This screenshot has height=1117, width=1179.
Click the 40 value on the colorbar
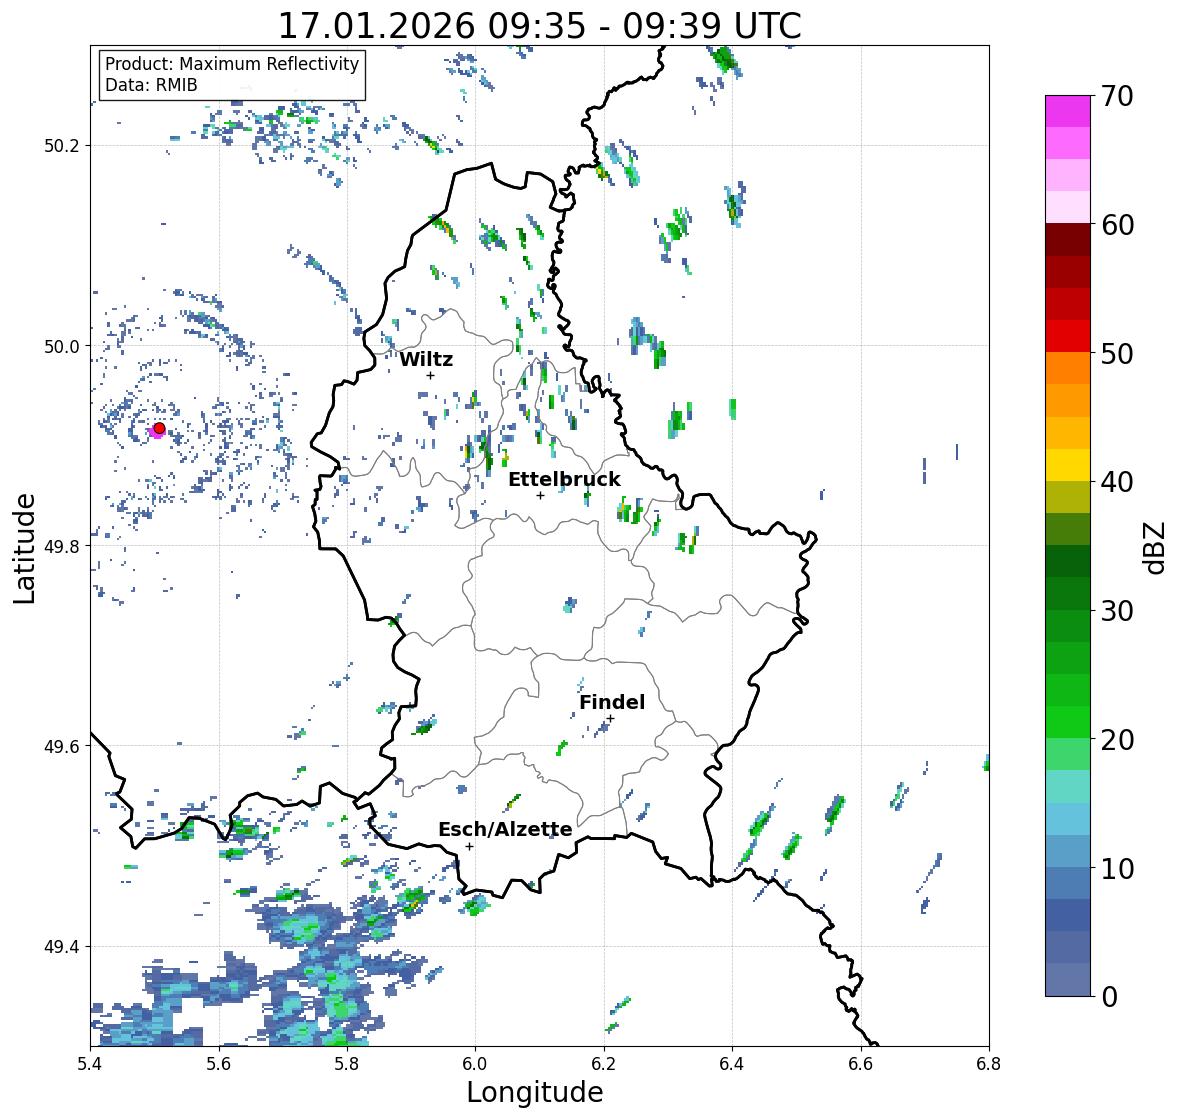[1117, 482]
